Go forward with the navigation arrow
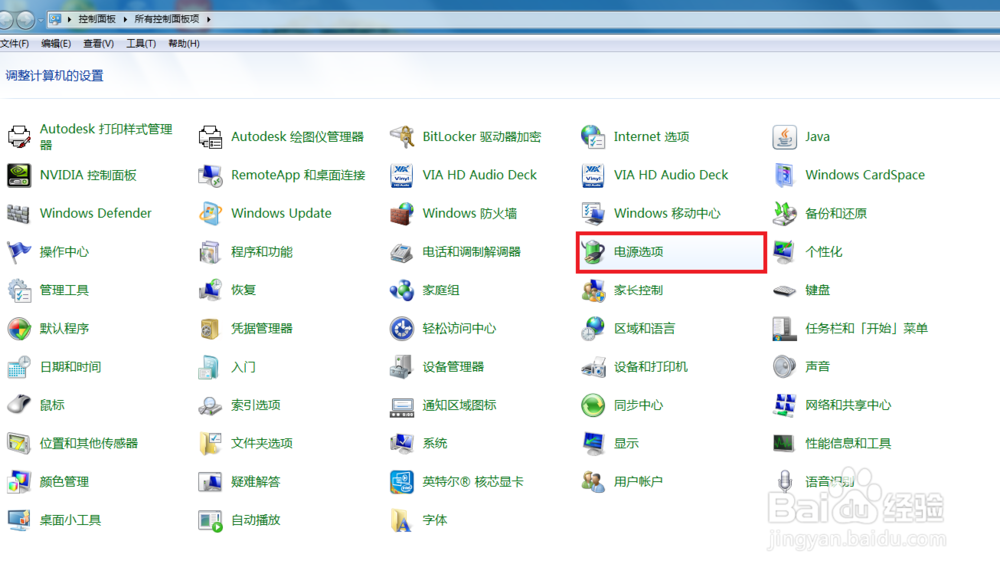 pyautogui.click(x=26, y=20)
